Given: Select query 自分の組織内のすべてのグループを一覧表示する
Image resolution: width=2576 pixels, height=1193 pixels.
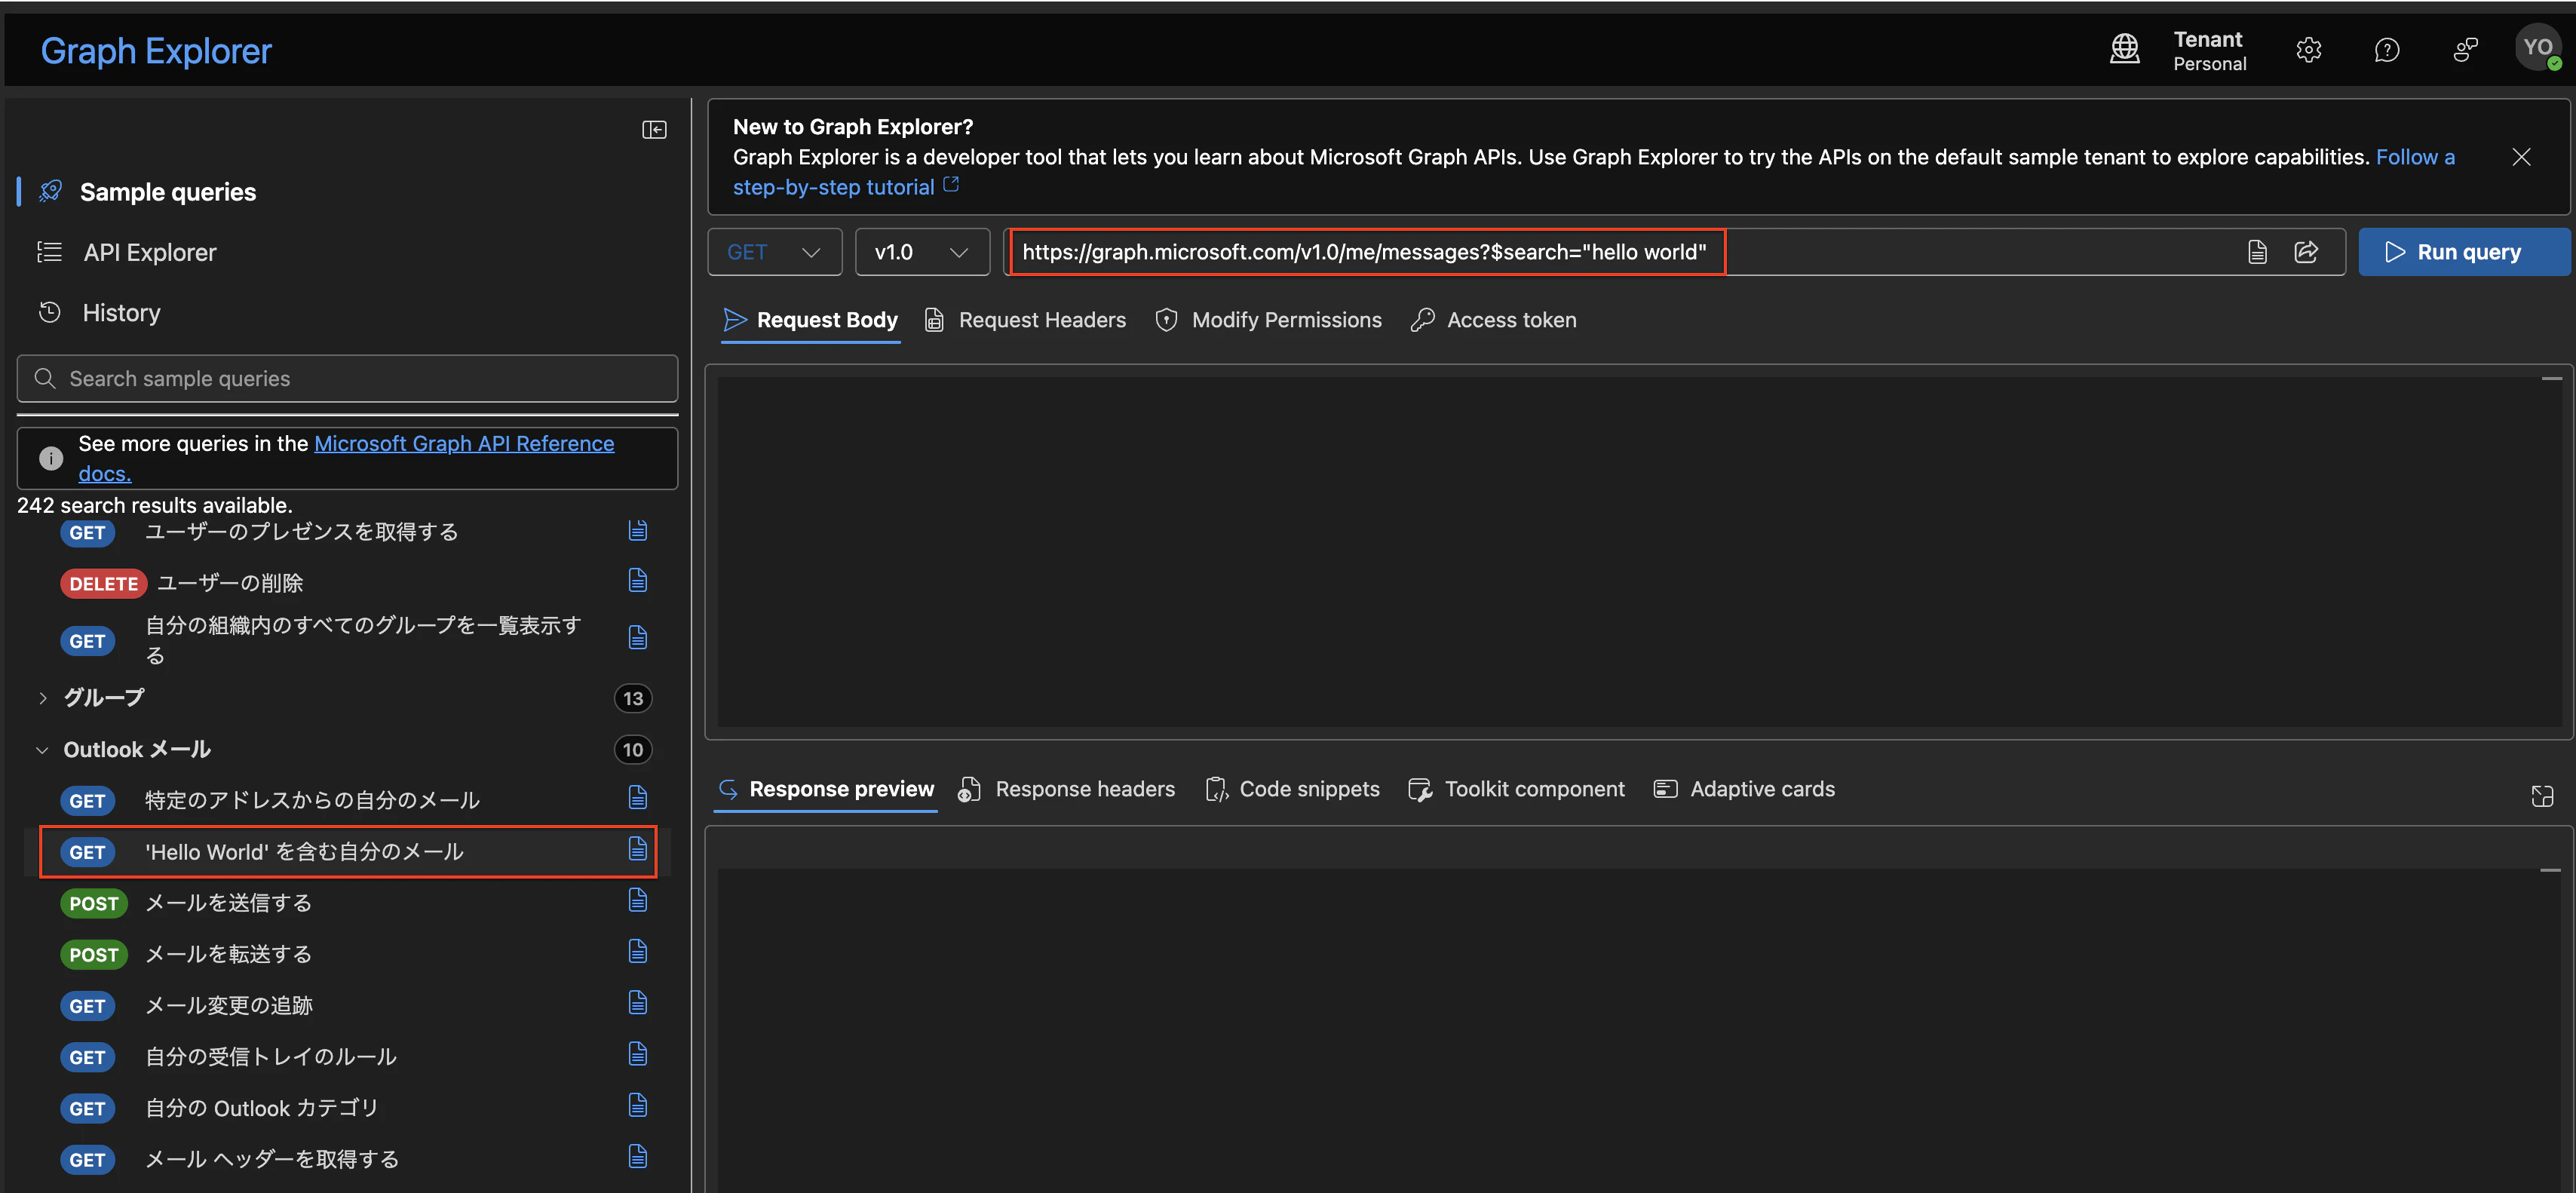Looking at the screenshot, I should point(363,640).
